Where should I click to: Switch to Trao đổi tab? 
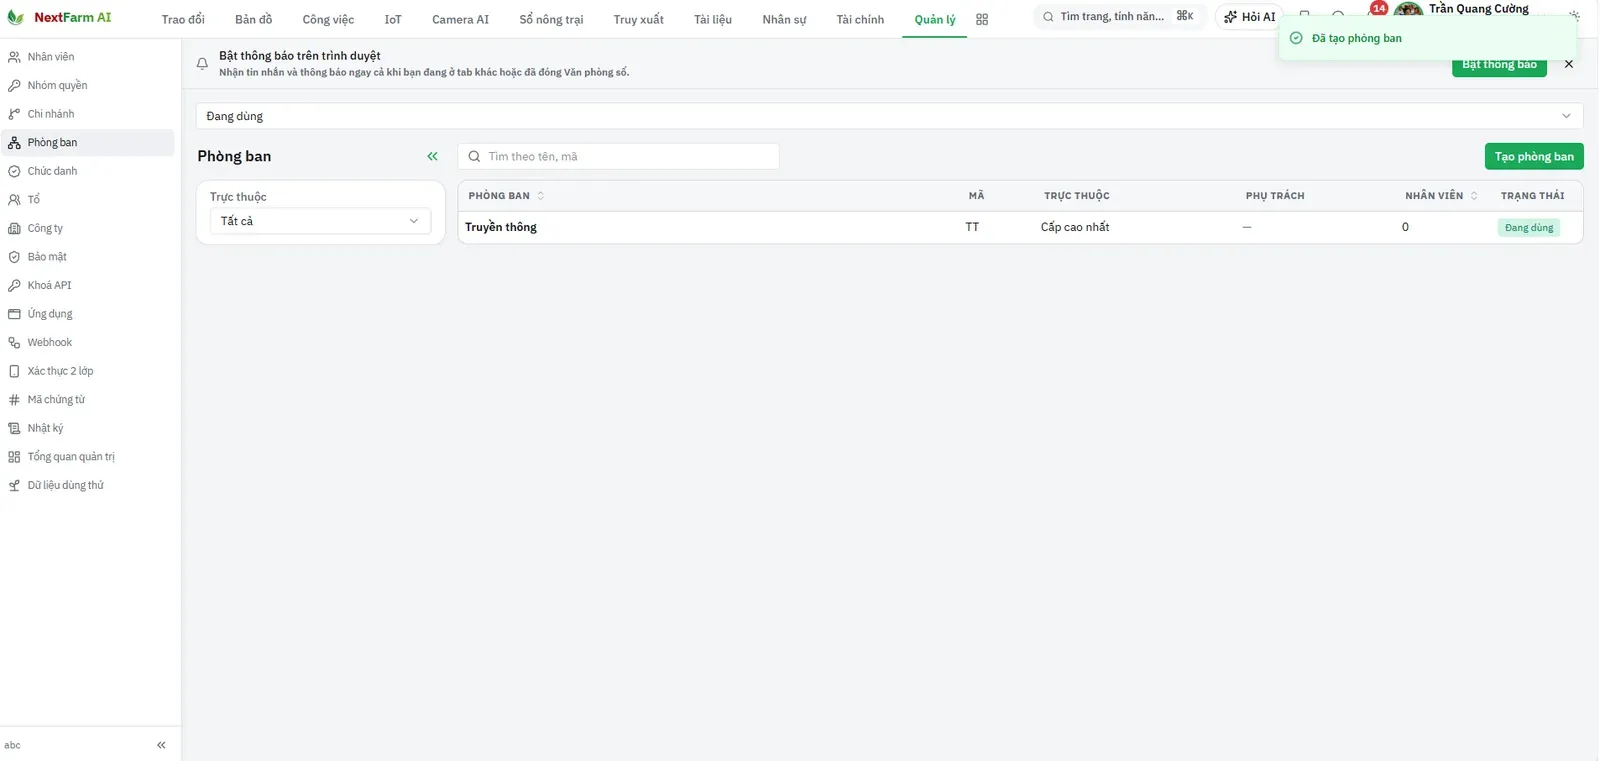[x=183, y=19]
